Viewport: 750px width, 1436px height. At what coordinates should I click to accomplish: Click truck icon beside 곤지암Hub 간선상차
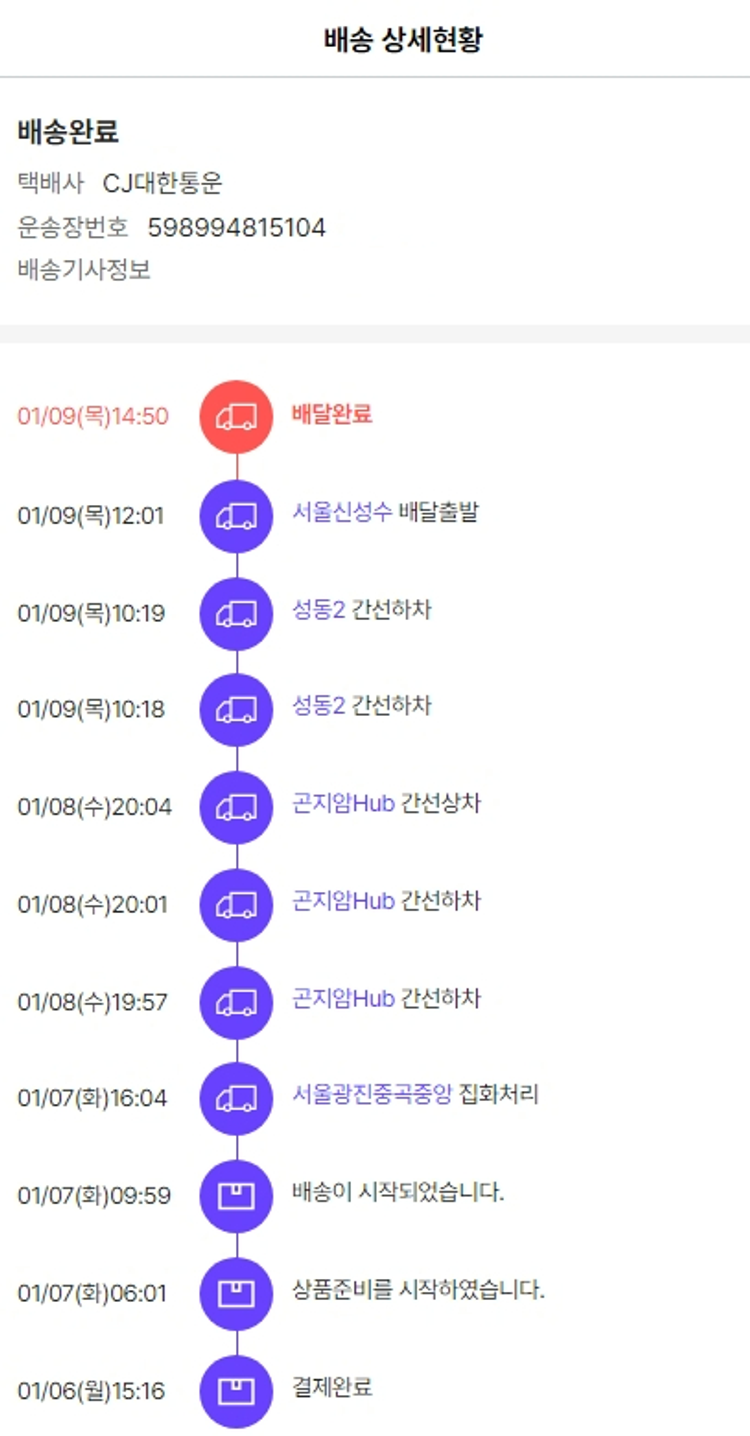(236, 807)
